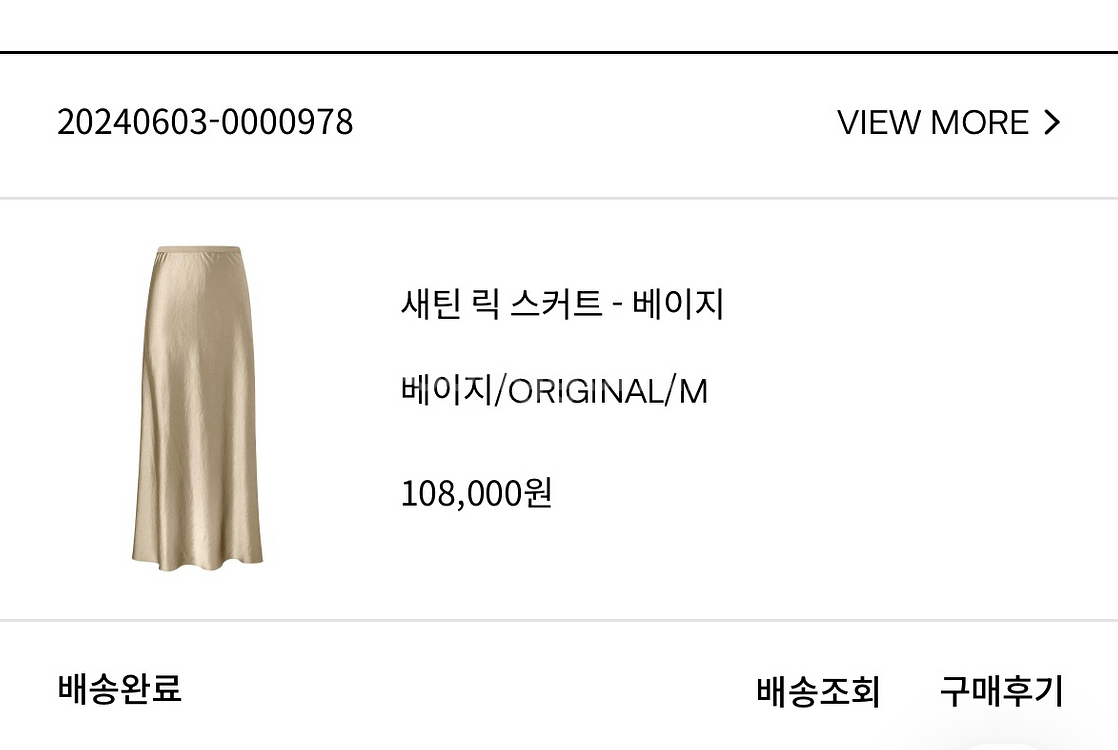Select the word 스커트 in the product name

[x=556, y=304]
